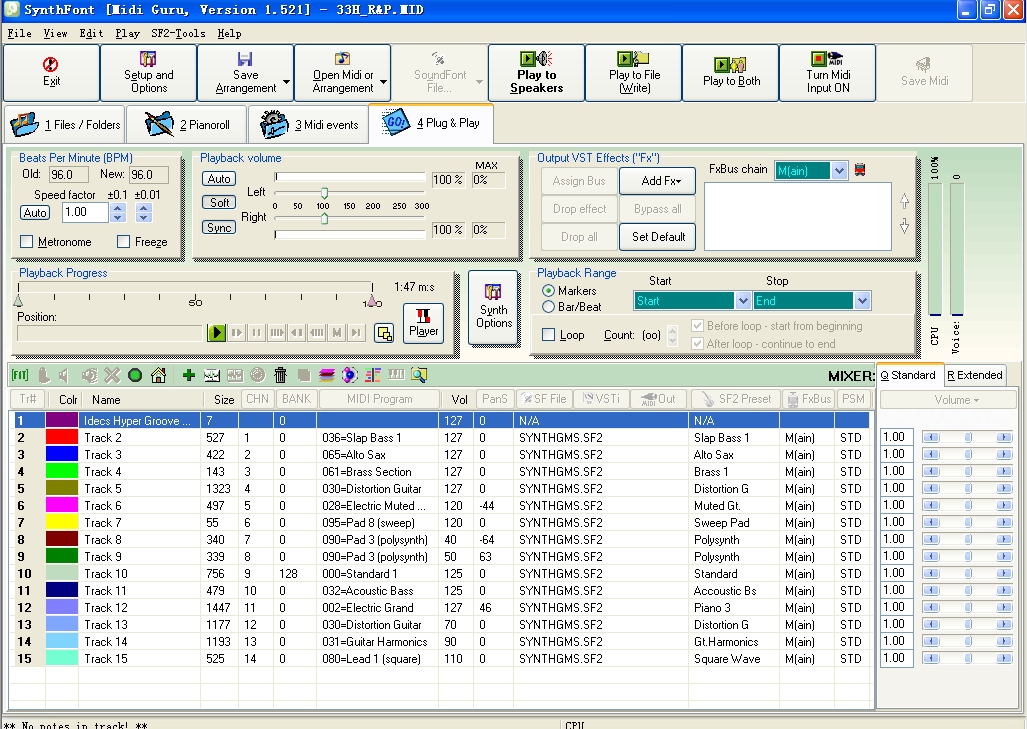Click the red color swatch of Track 2
Image resolution: width=1027 pixels, height=729 pixels.
point(61,438)
